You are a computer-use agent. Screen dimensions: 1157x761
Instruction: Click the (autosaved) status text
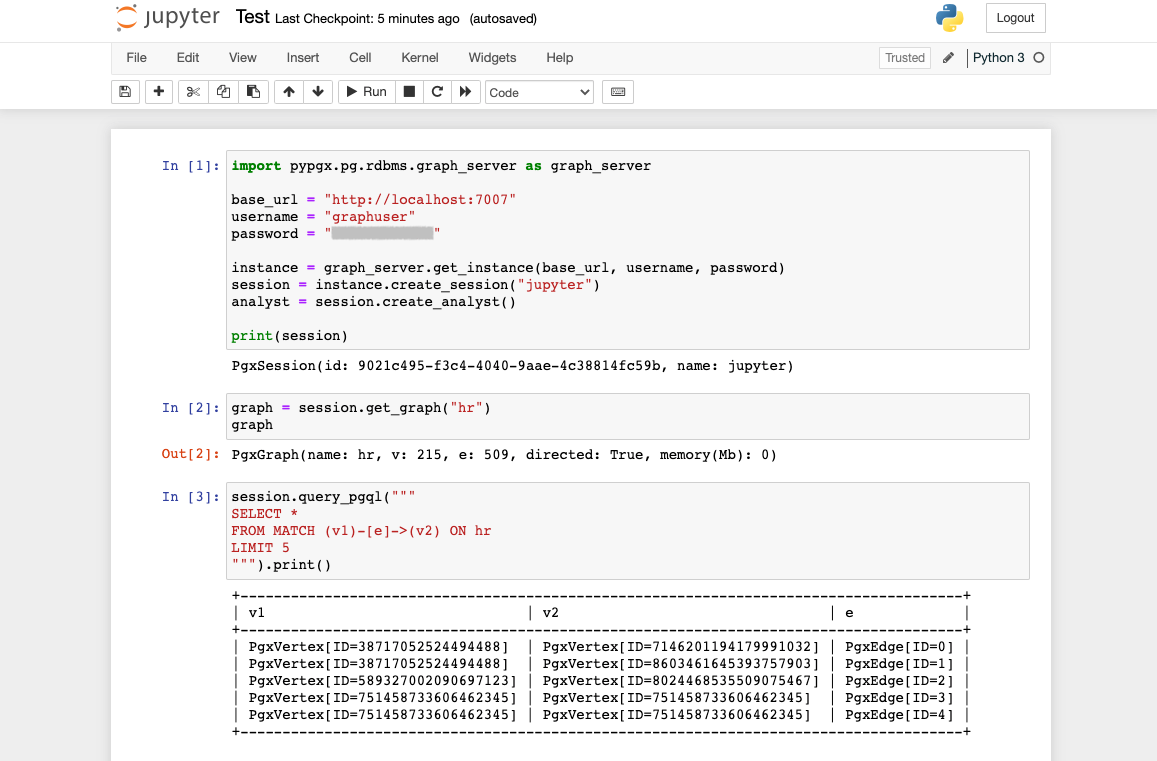(503, 18)
